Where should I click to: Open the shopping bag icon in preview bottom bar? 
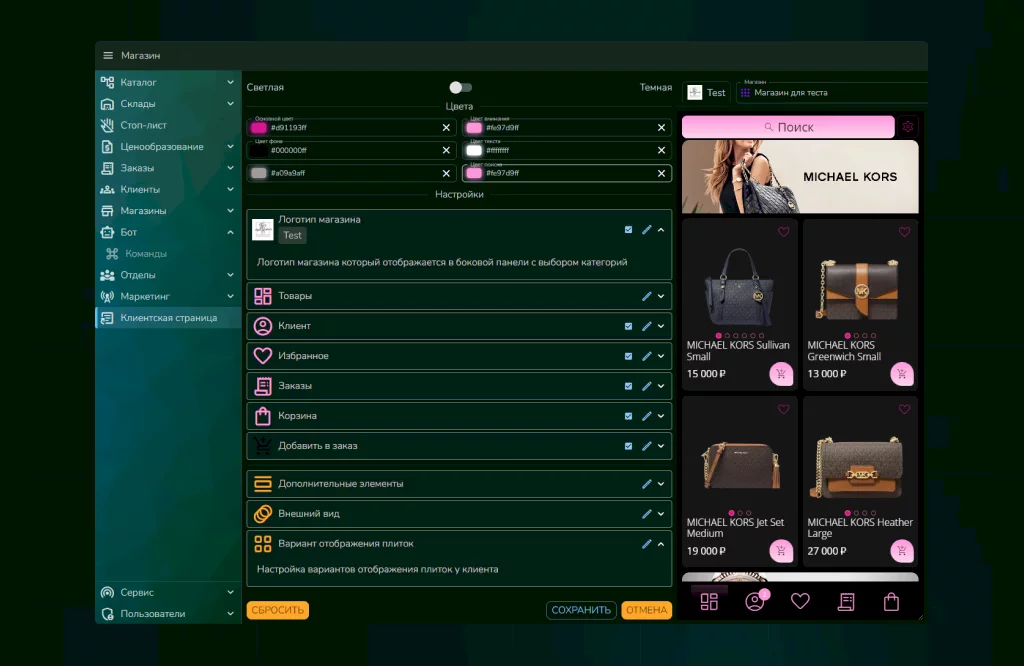coord(891,601)
